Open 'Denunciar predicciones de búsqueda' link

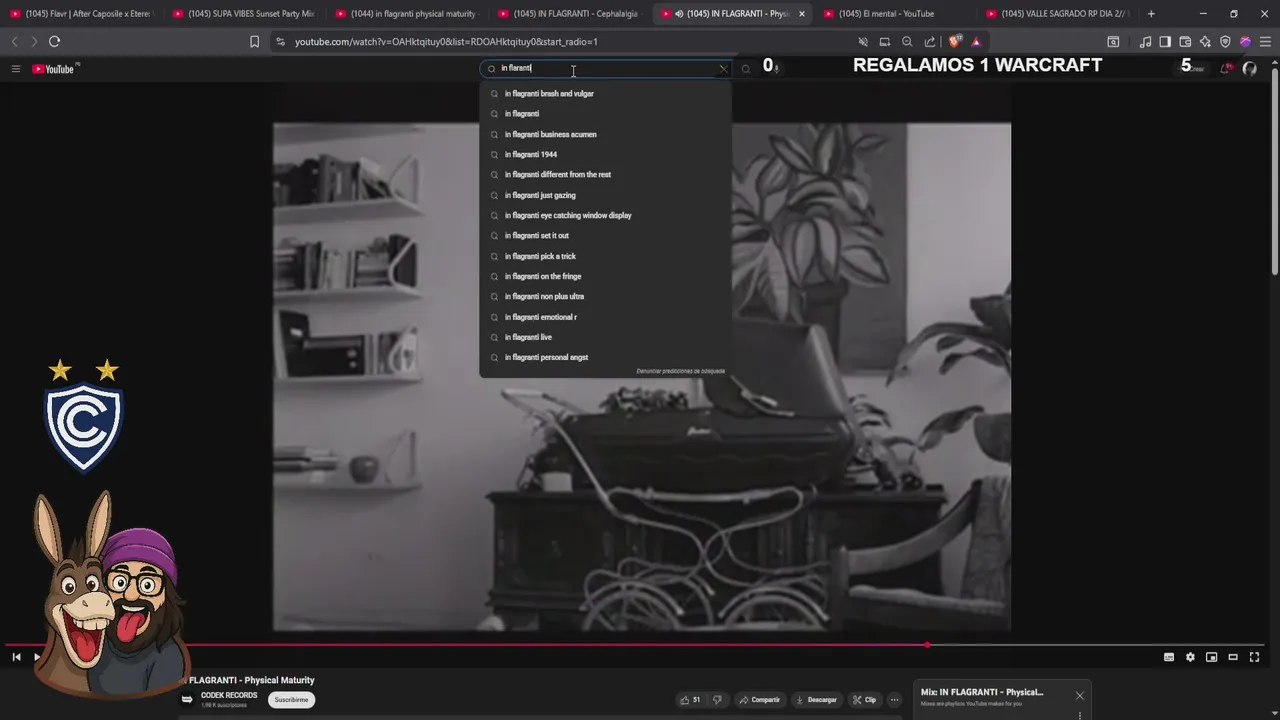[681, 371]
